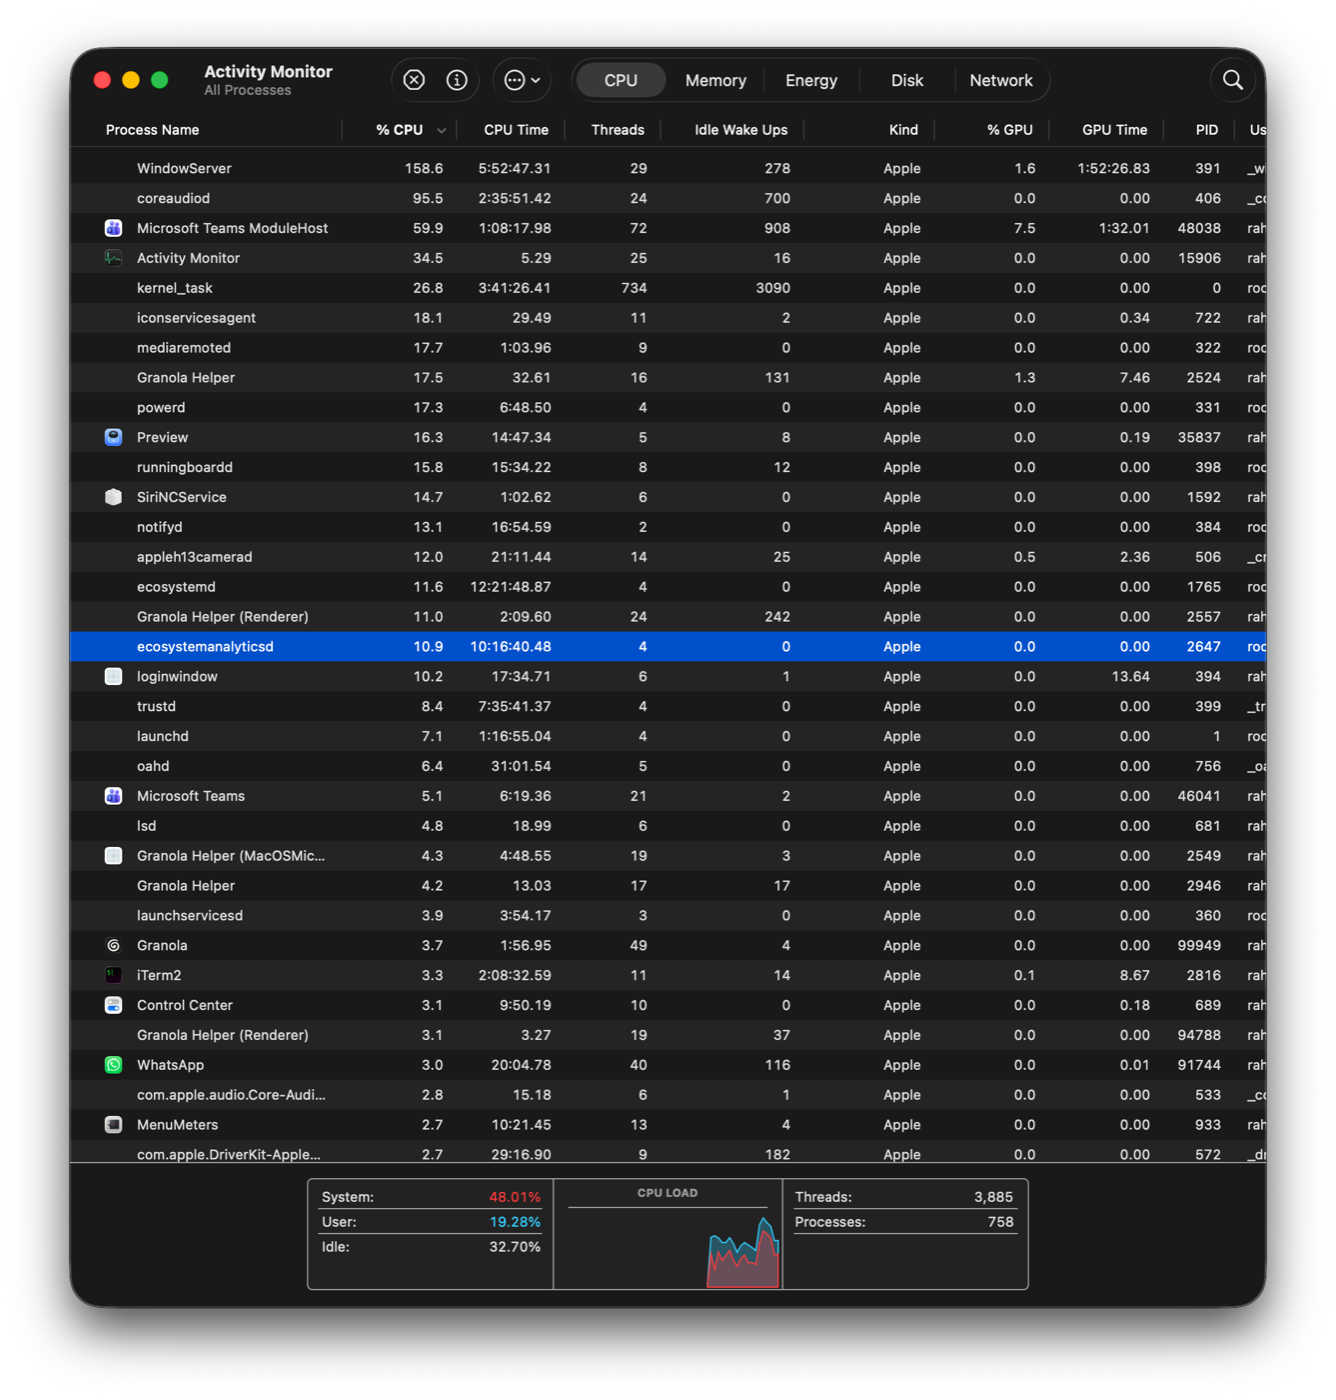Click the loginwindow process icon
This screenshot has height=1400, width=1336.
[x=113, y=676]
